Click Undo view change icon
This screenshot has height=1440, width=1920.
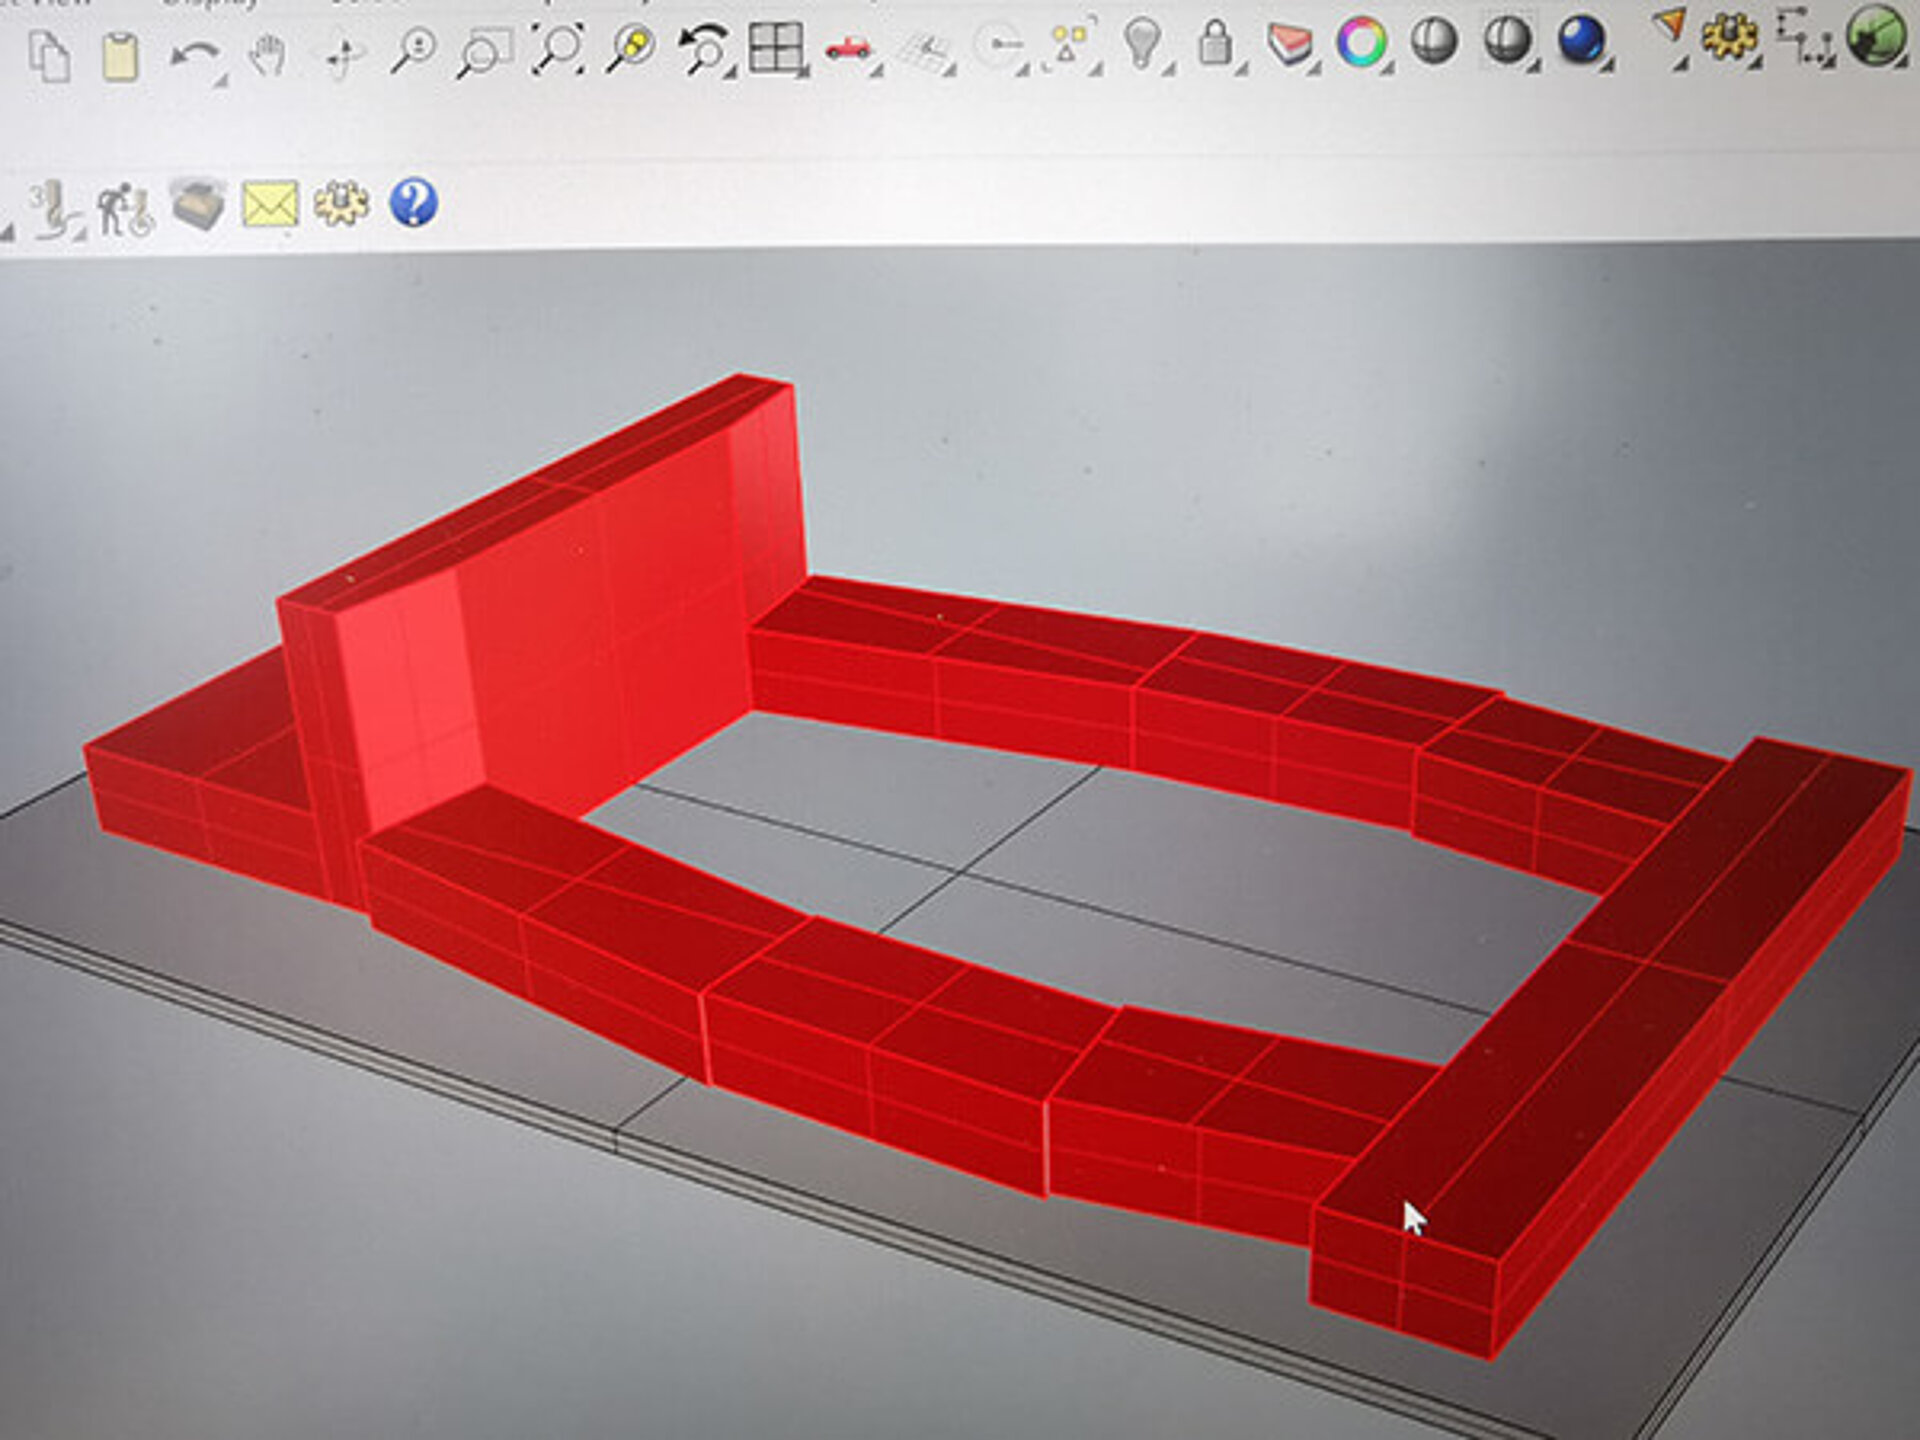pos(704,48)
